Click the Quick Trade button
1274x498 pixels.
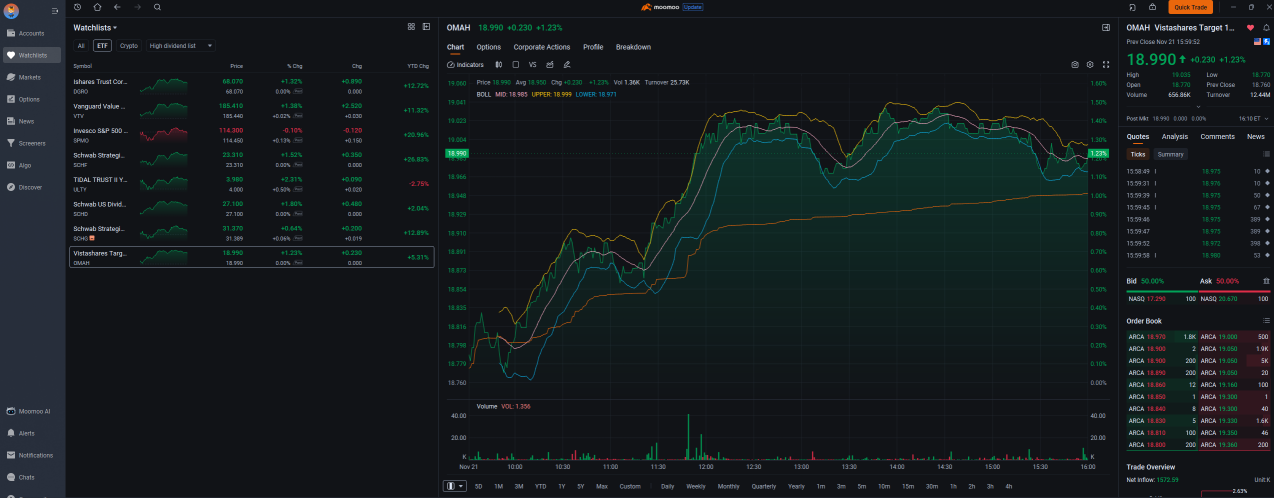pyautogui.click(x=1190, y=7)
